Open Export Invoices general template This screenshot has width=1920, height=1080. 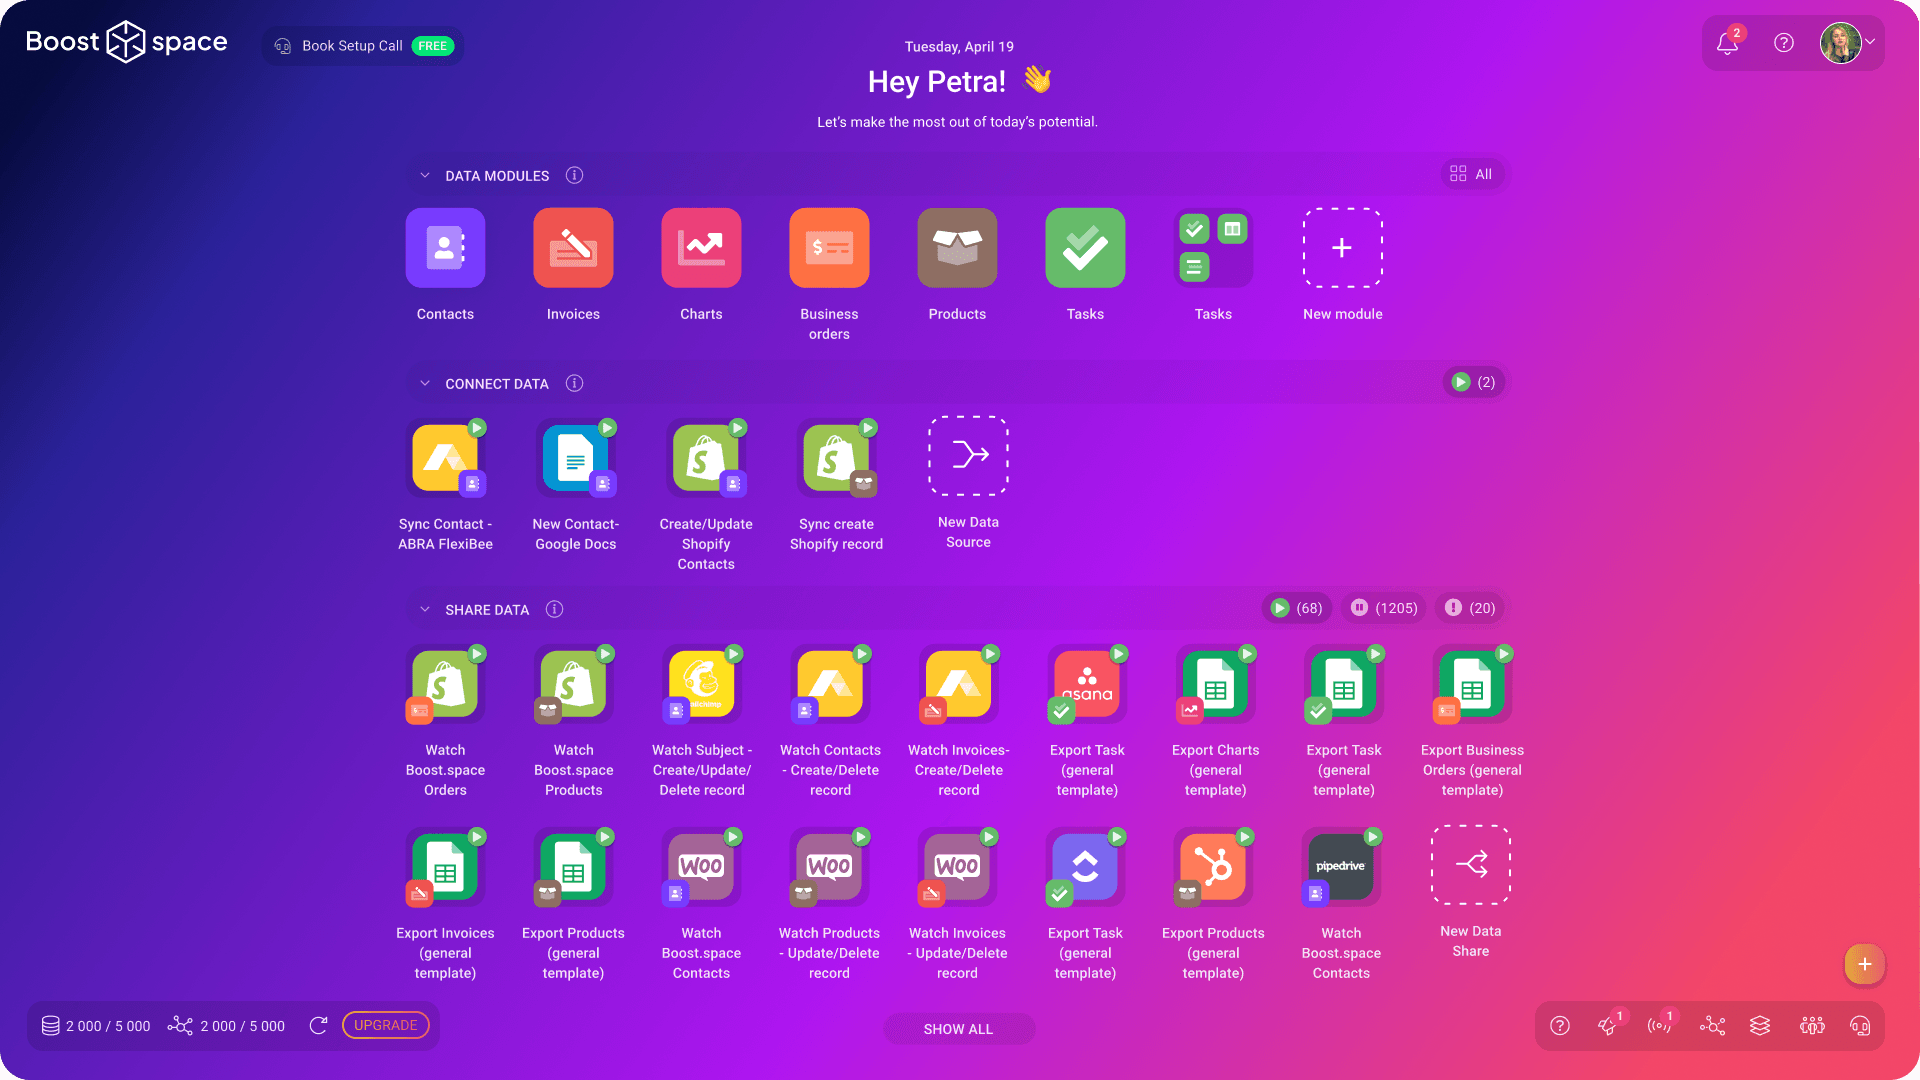tap(445, 867)
